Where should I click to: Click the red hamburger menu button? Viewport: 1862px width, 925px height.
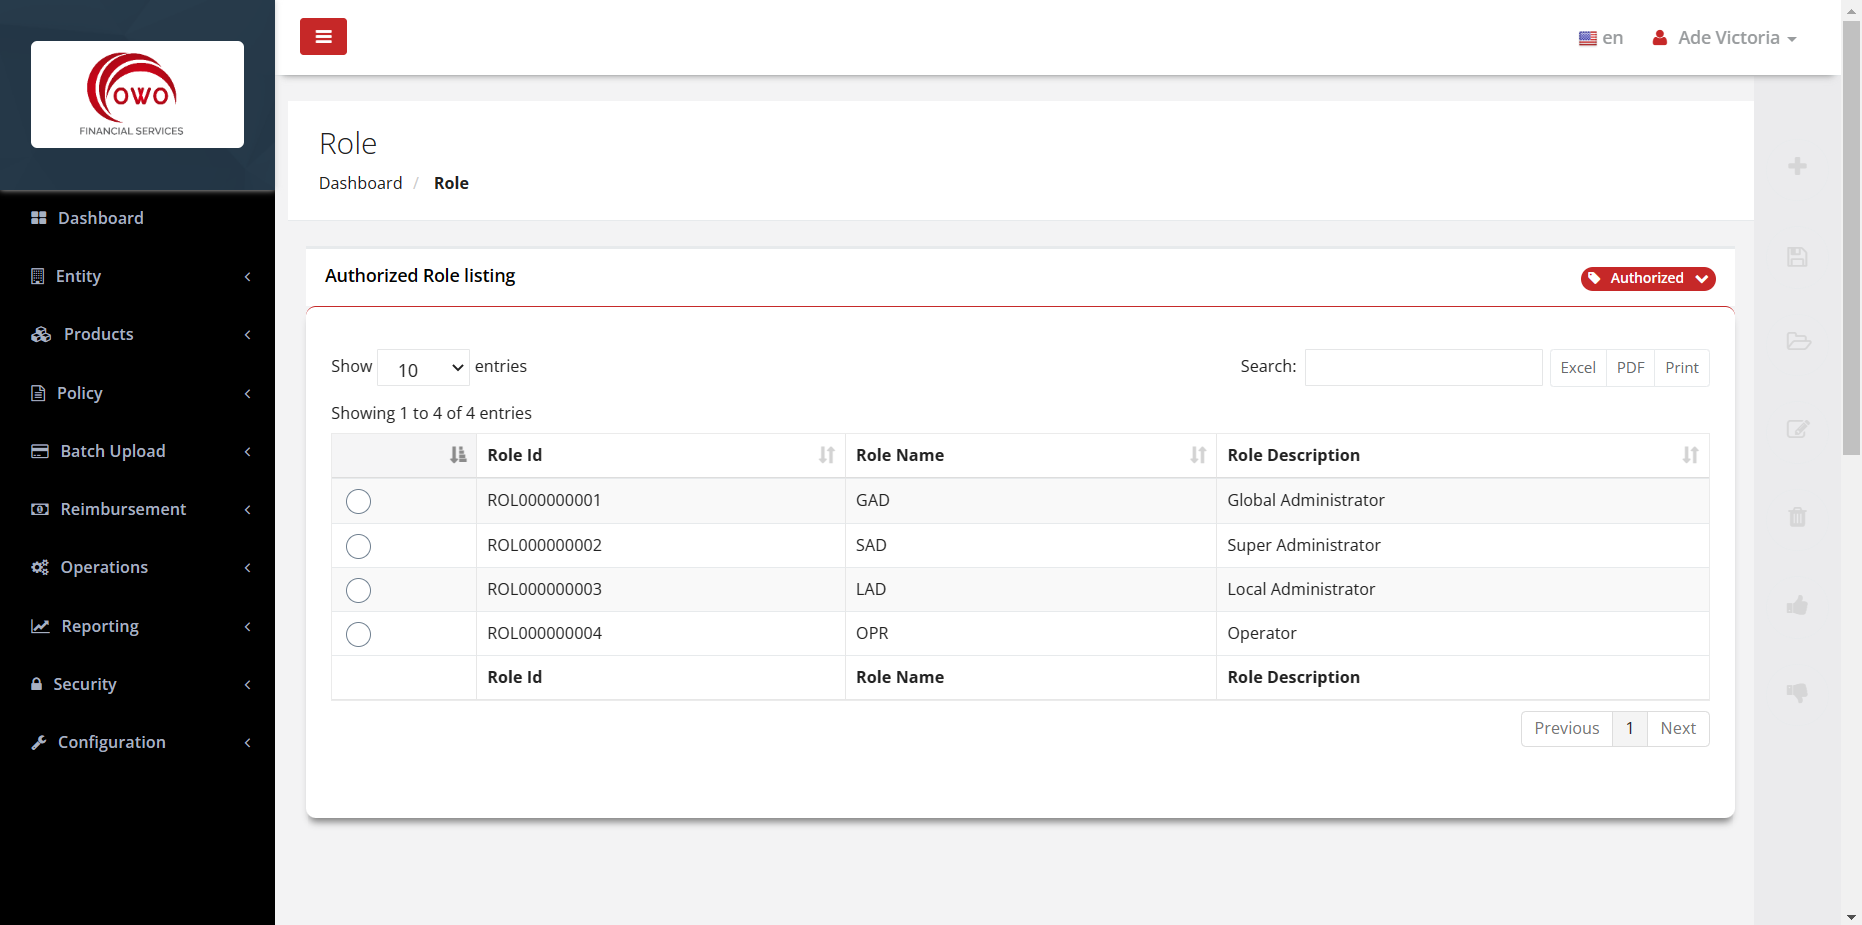click(x=323, y=36)
